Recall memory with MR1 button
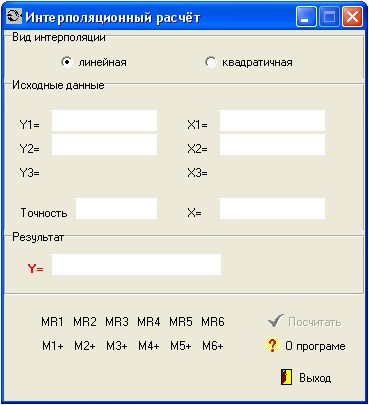Viewport: 369px width, 405px height. point(52,322)
